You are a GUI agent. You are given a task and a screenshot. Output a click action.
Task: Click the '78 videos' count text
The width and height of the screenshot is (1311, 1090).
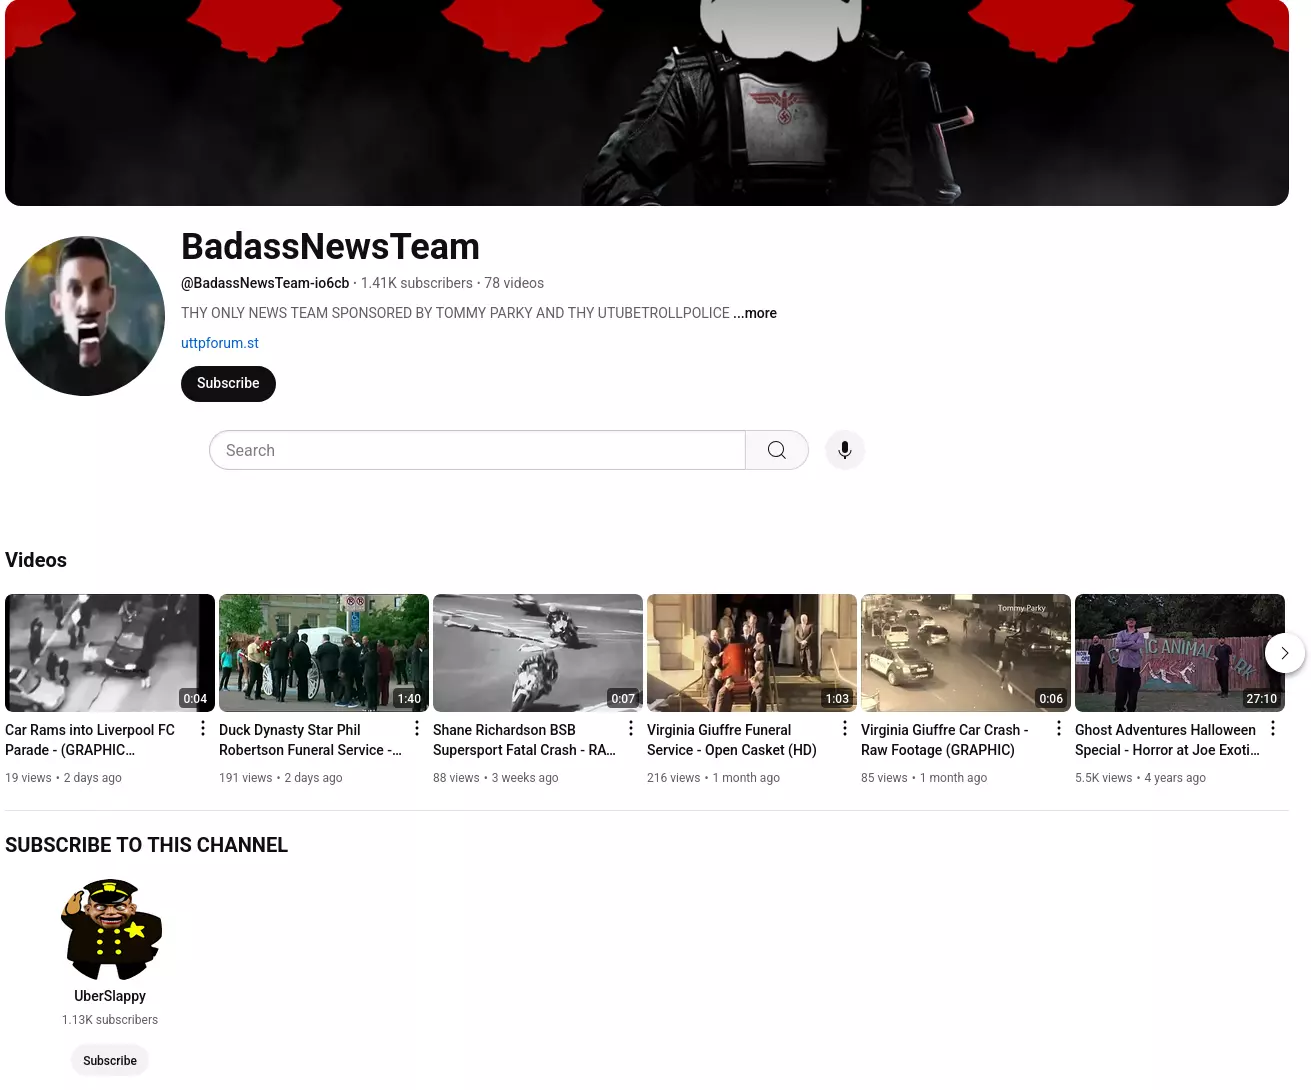click(x=514, y=283)
